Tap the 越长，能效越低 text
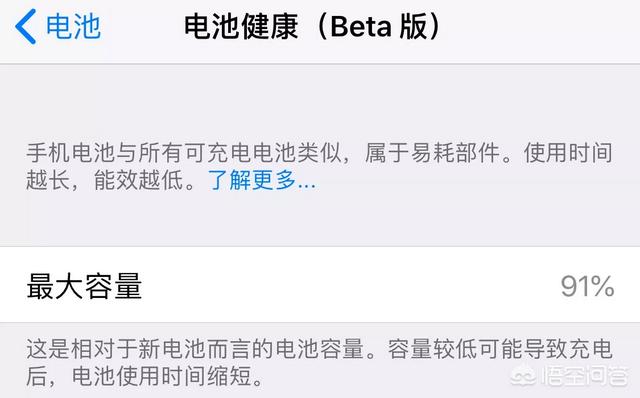Screen dimensions: 640x398 105,180
